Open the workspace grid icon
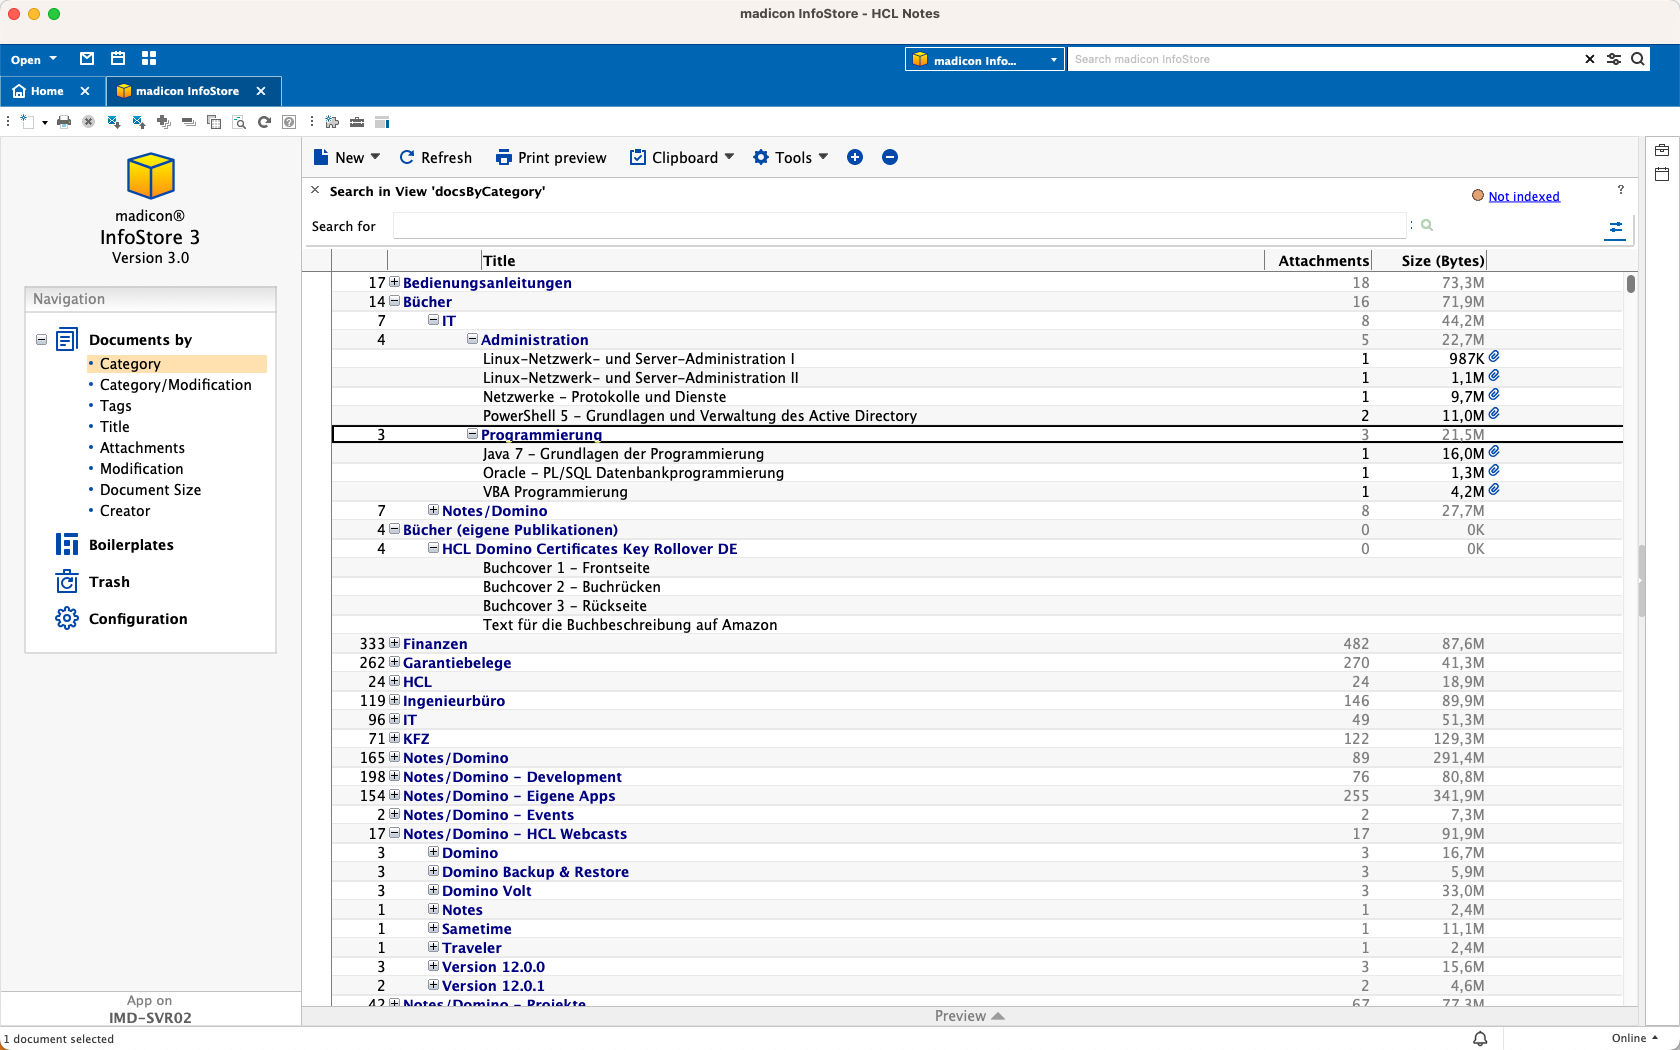 tap(149, 59)
